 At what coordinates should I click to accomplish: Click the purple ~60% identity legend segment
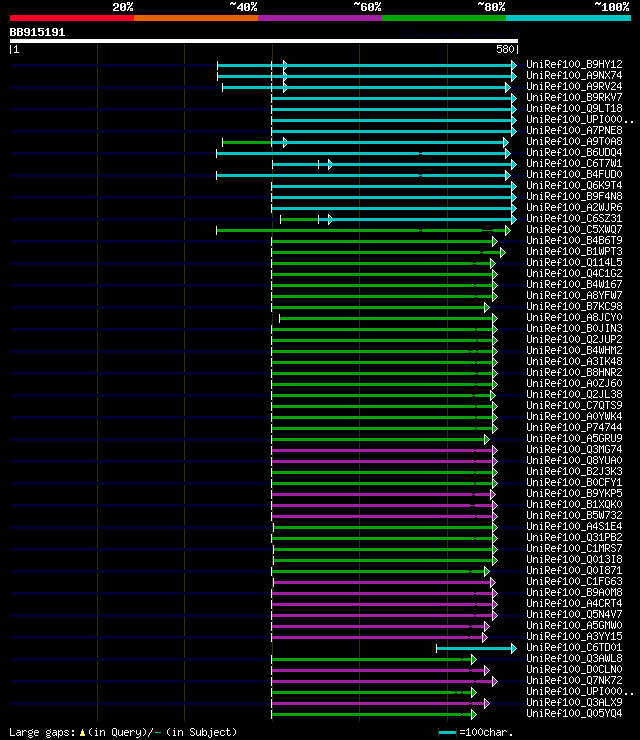pos(320,18)
